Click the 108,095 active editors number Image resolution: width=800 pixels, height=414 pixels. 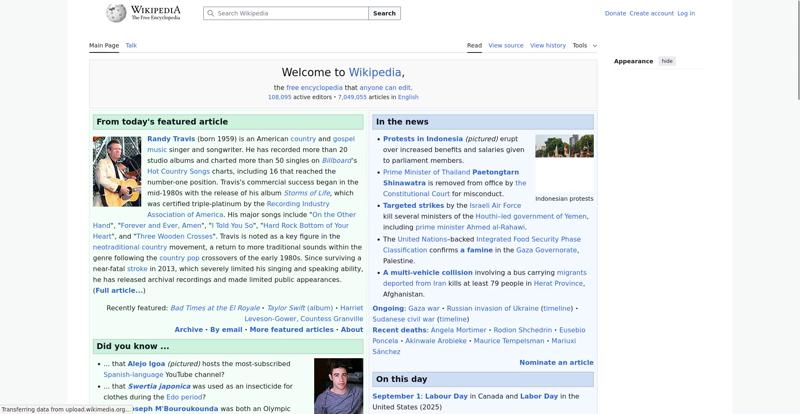tap(280, 97)
